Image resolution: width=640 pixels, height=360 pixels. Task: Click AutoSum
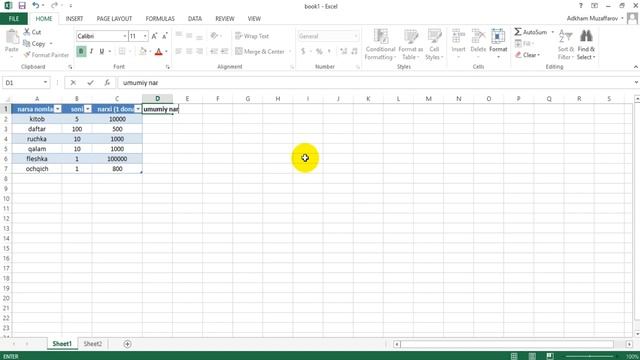531,32
